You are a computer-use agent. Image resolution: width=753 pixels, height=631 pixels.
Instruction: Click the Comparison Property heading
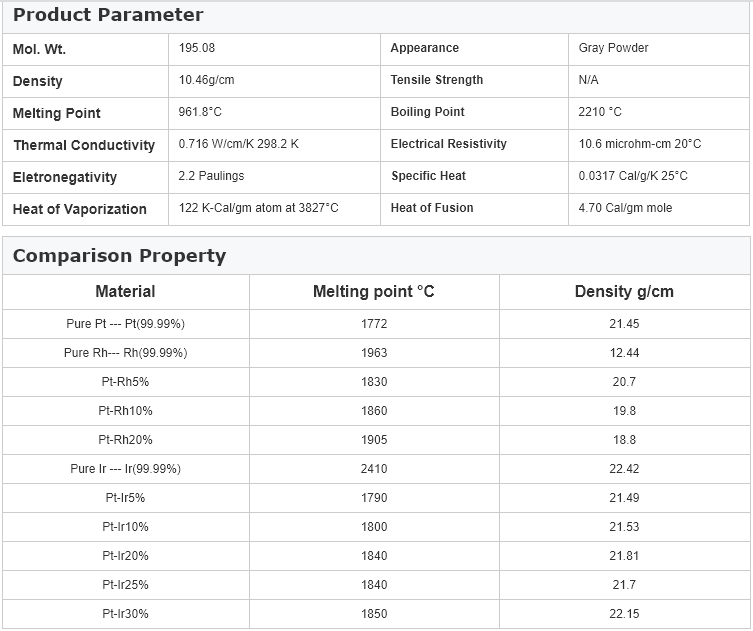[119, 256]
